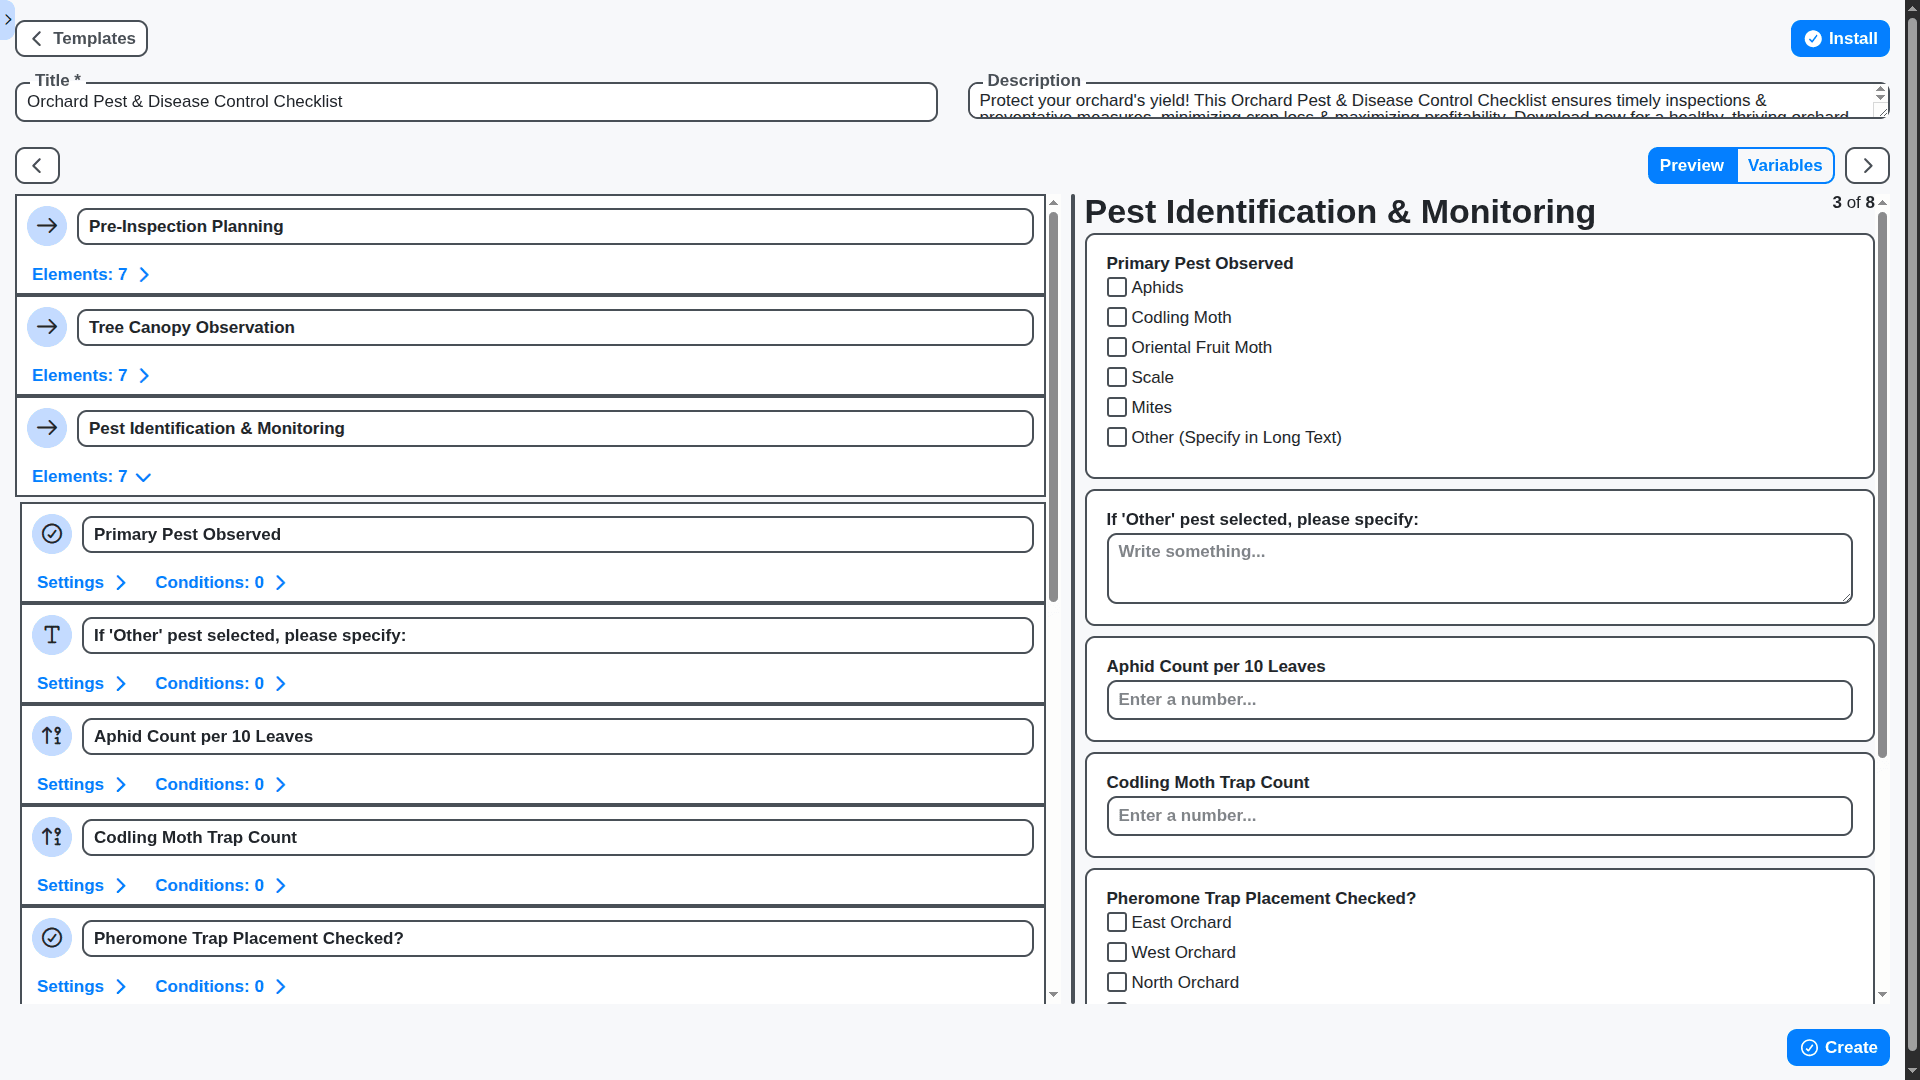
Task: Expand Elements under Tree Canopy Observation
Action: click(91, 375)
